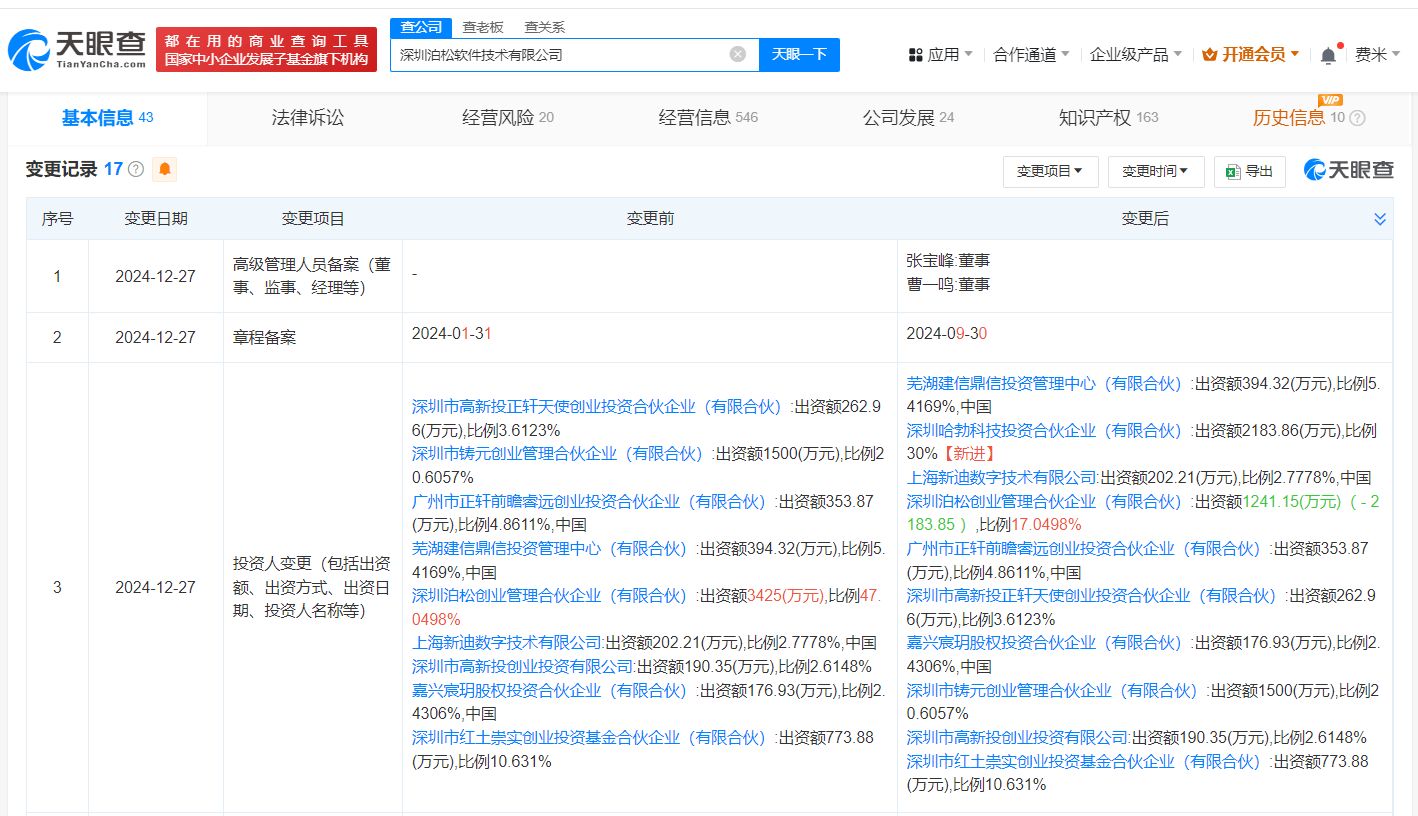Image resolution: width=1418 pixels, height=816 pixels.
Task: Expand the 企业级产品 menu
Action: pos(1136,55)
